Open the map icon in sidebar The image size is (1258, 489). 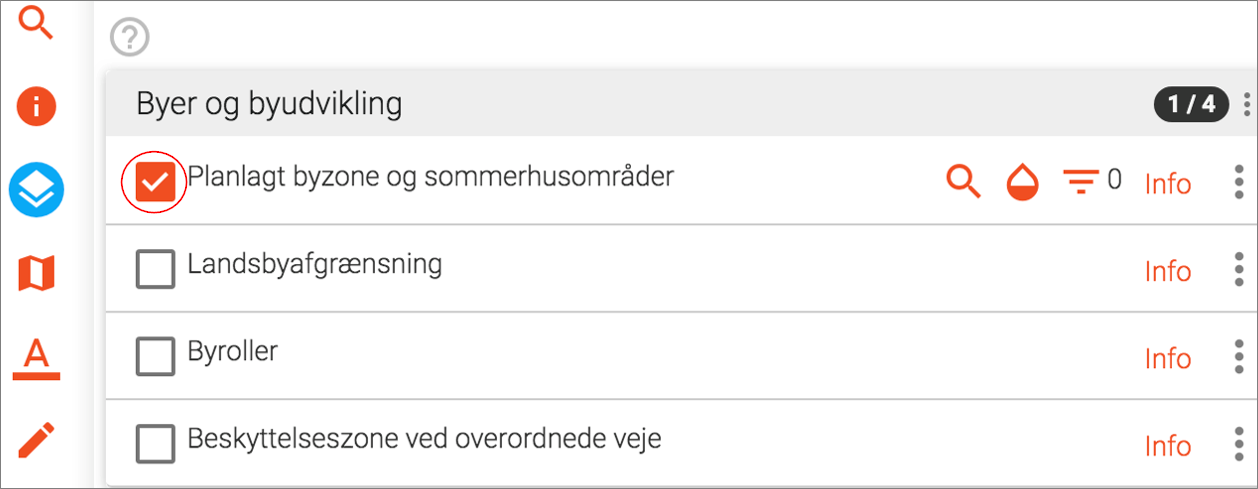click(37, 273)
